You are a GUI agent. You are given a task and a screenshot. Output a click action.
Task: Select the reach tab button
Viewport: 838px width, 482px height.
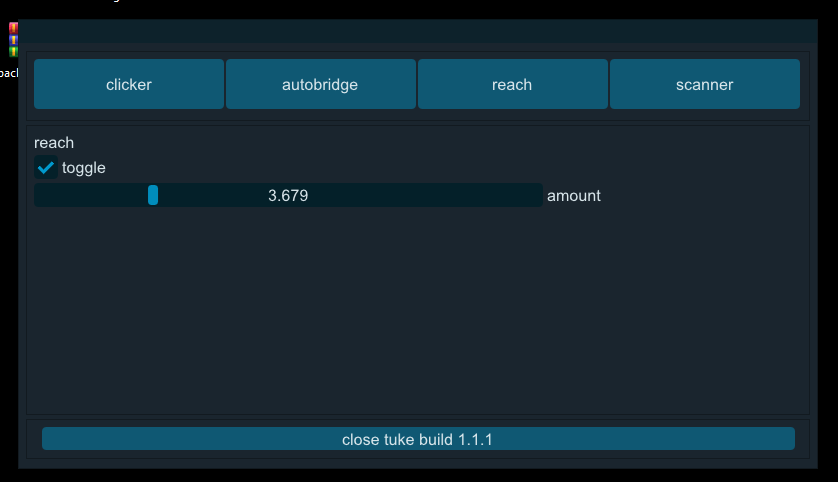(x=513, y=84)
